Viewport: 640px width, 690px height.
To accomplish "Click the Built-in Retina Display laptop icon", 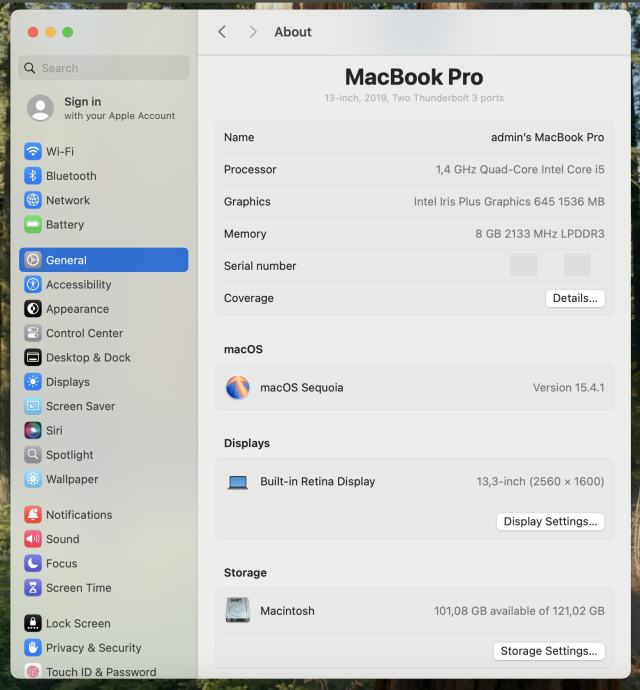I will point(238,482).
